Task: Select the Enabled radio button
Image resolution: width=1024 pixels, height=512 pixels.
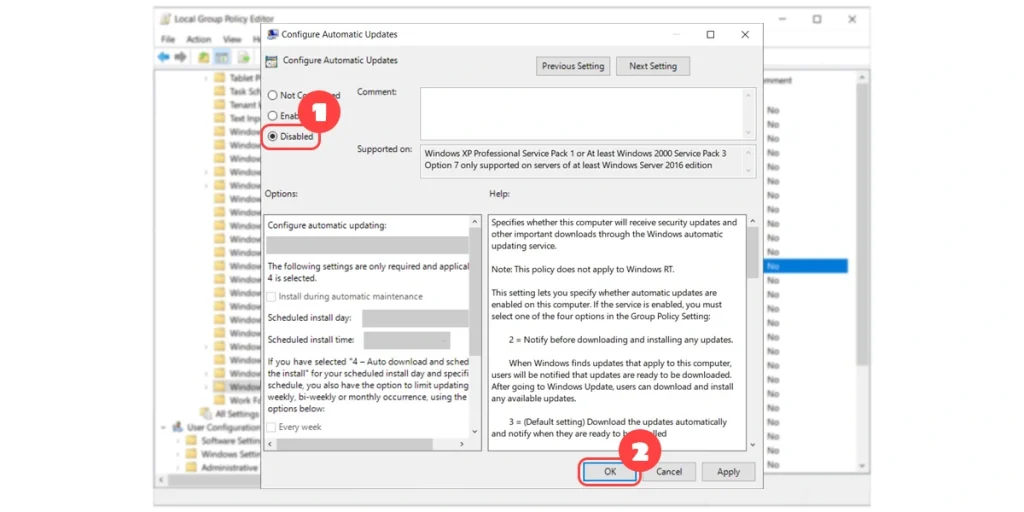Action: tap(272, 116)
